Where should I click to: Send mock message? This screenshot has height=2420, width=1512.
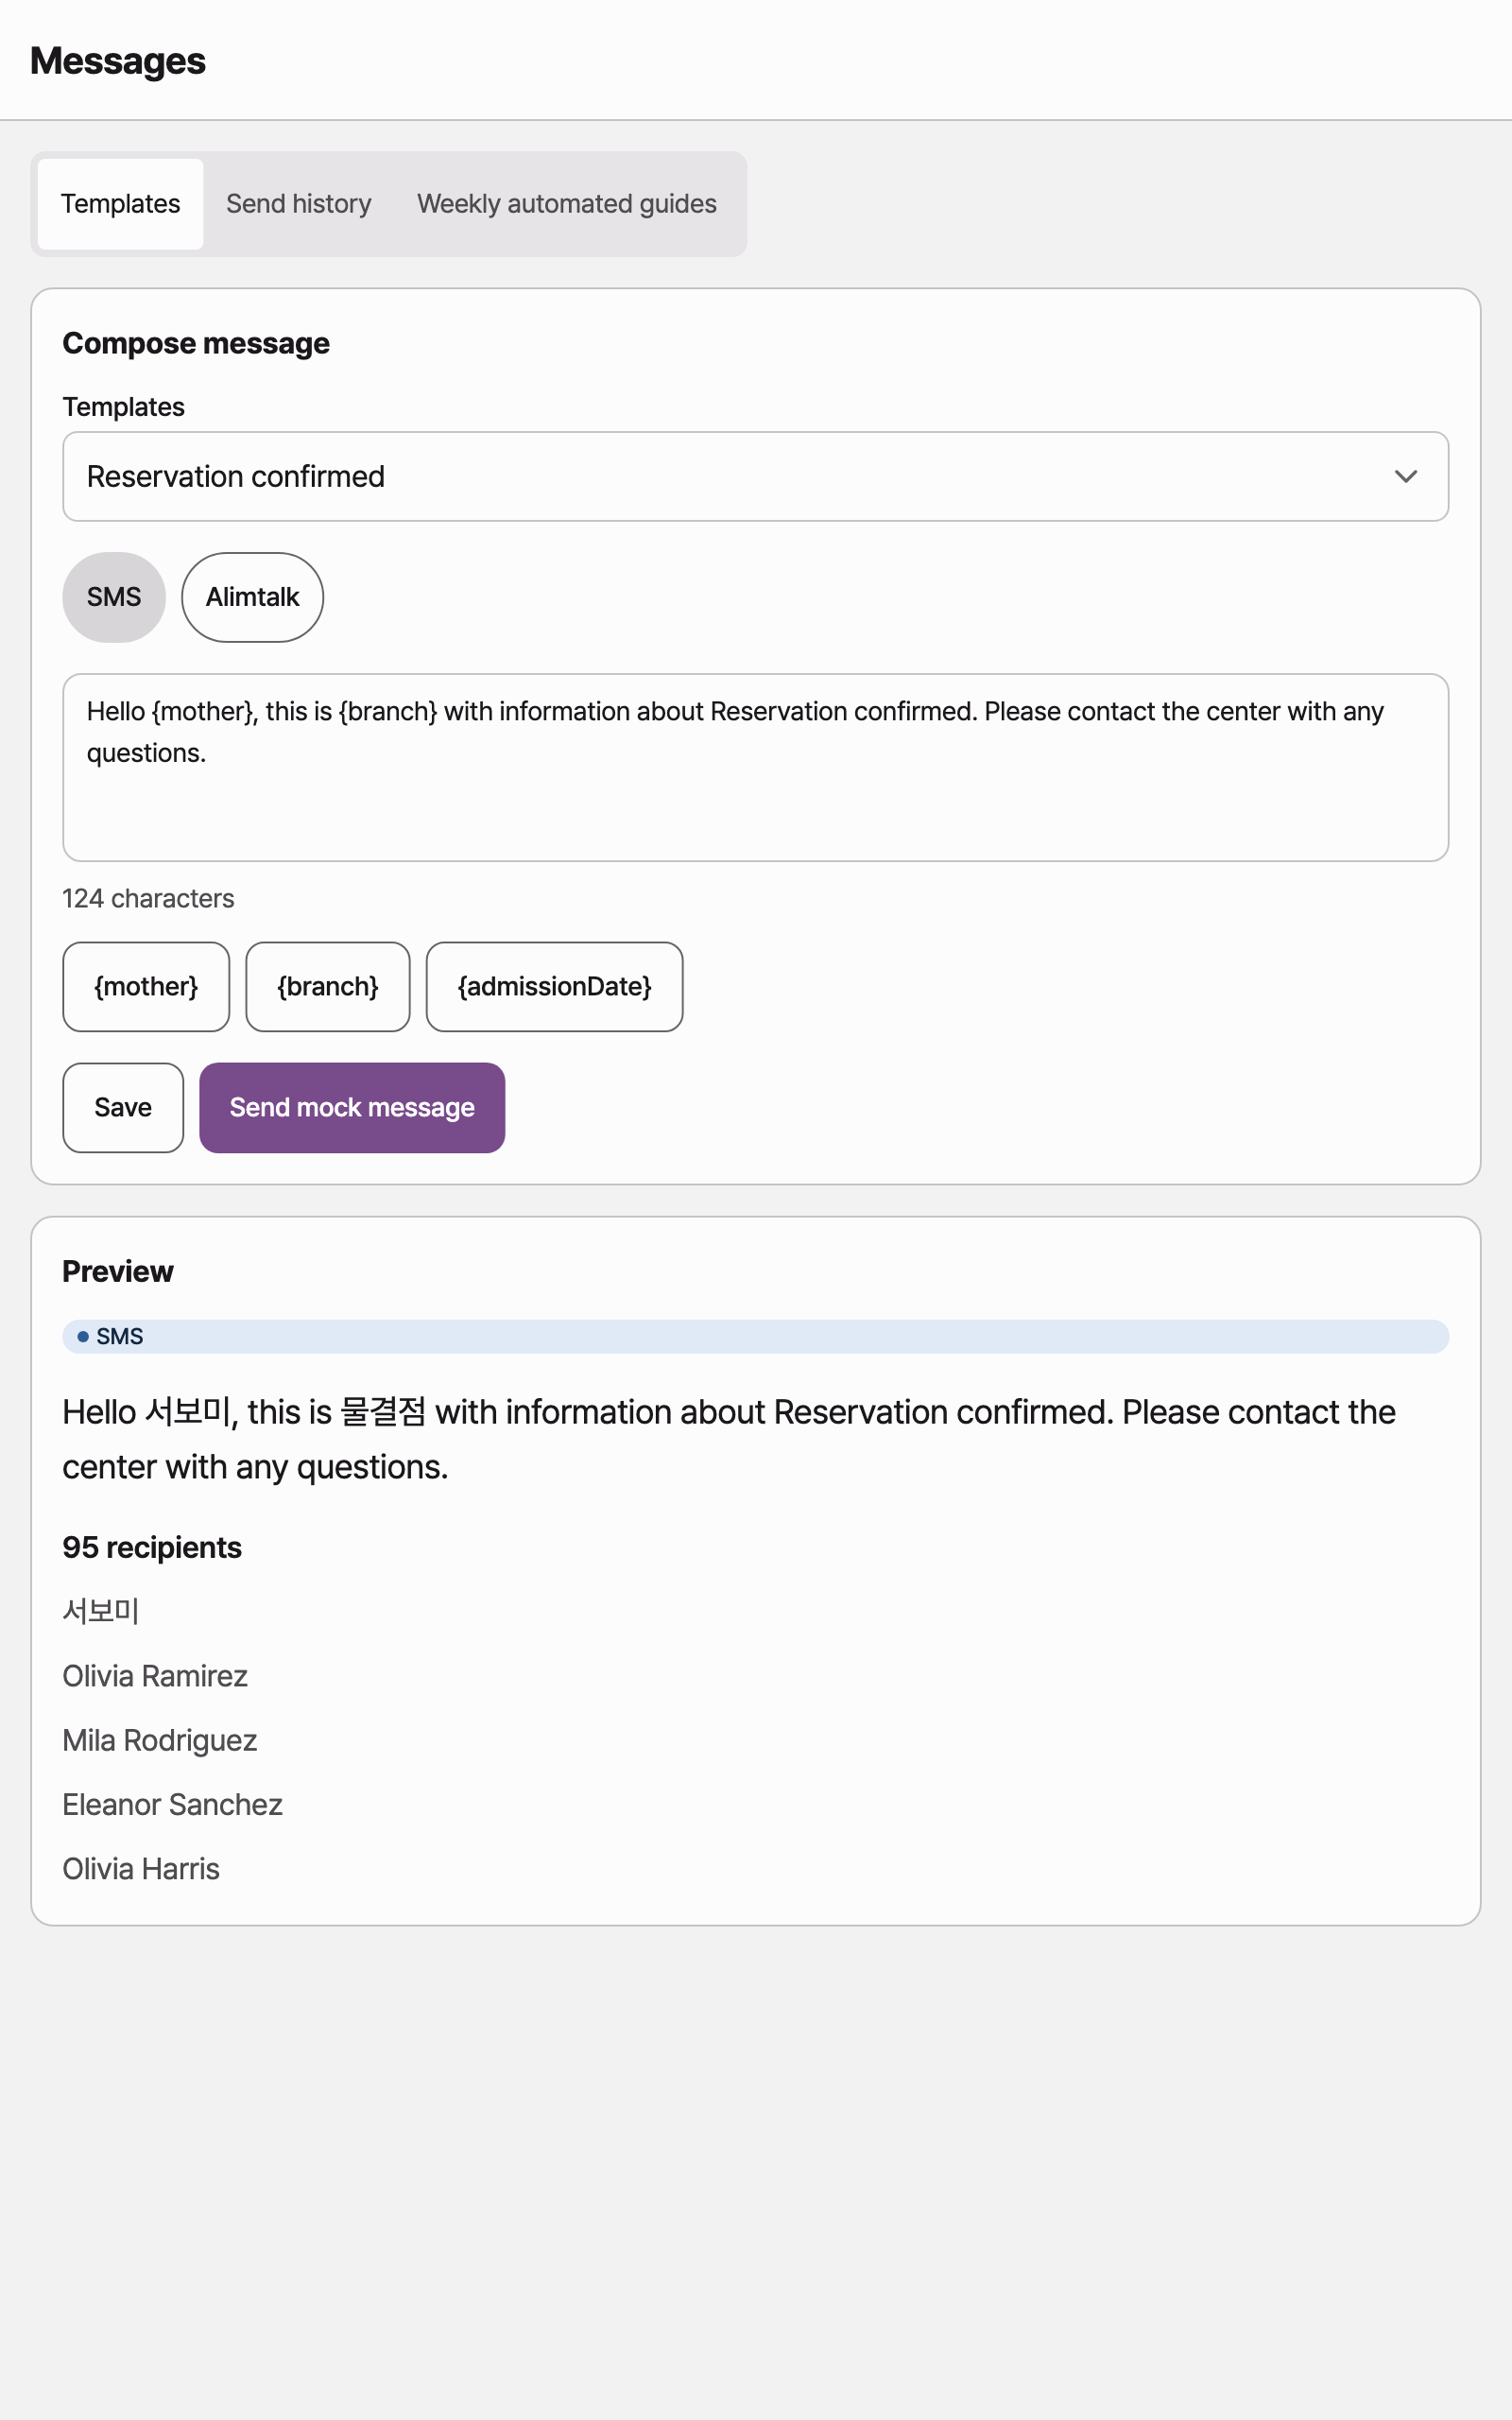pos(352,1107)
